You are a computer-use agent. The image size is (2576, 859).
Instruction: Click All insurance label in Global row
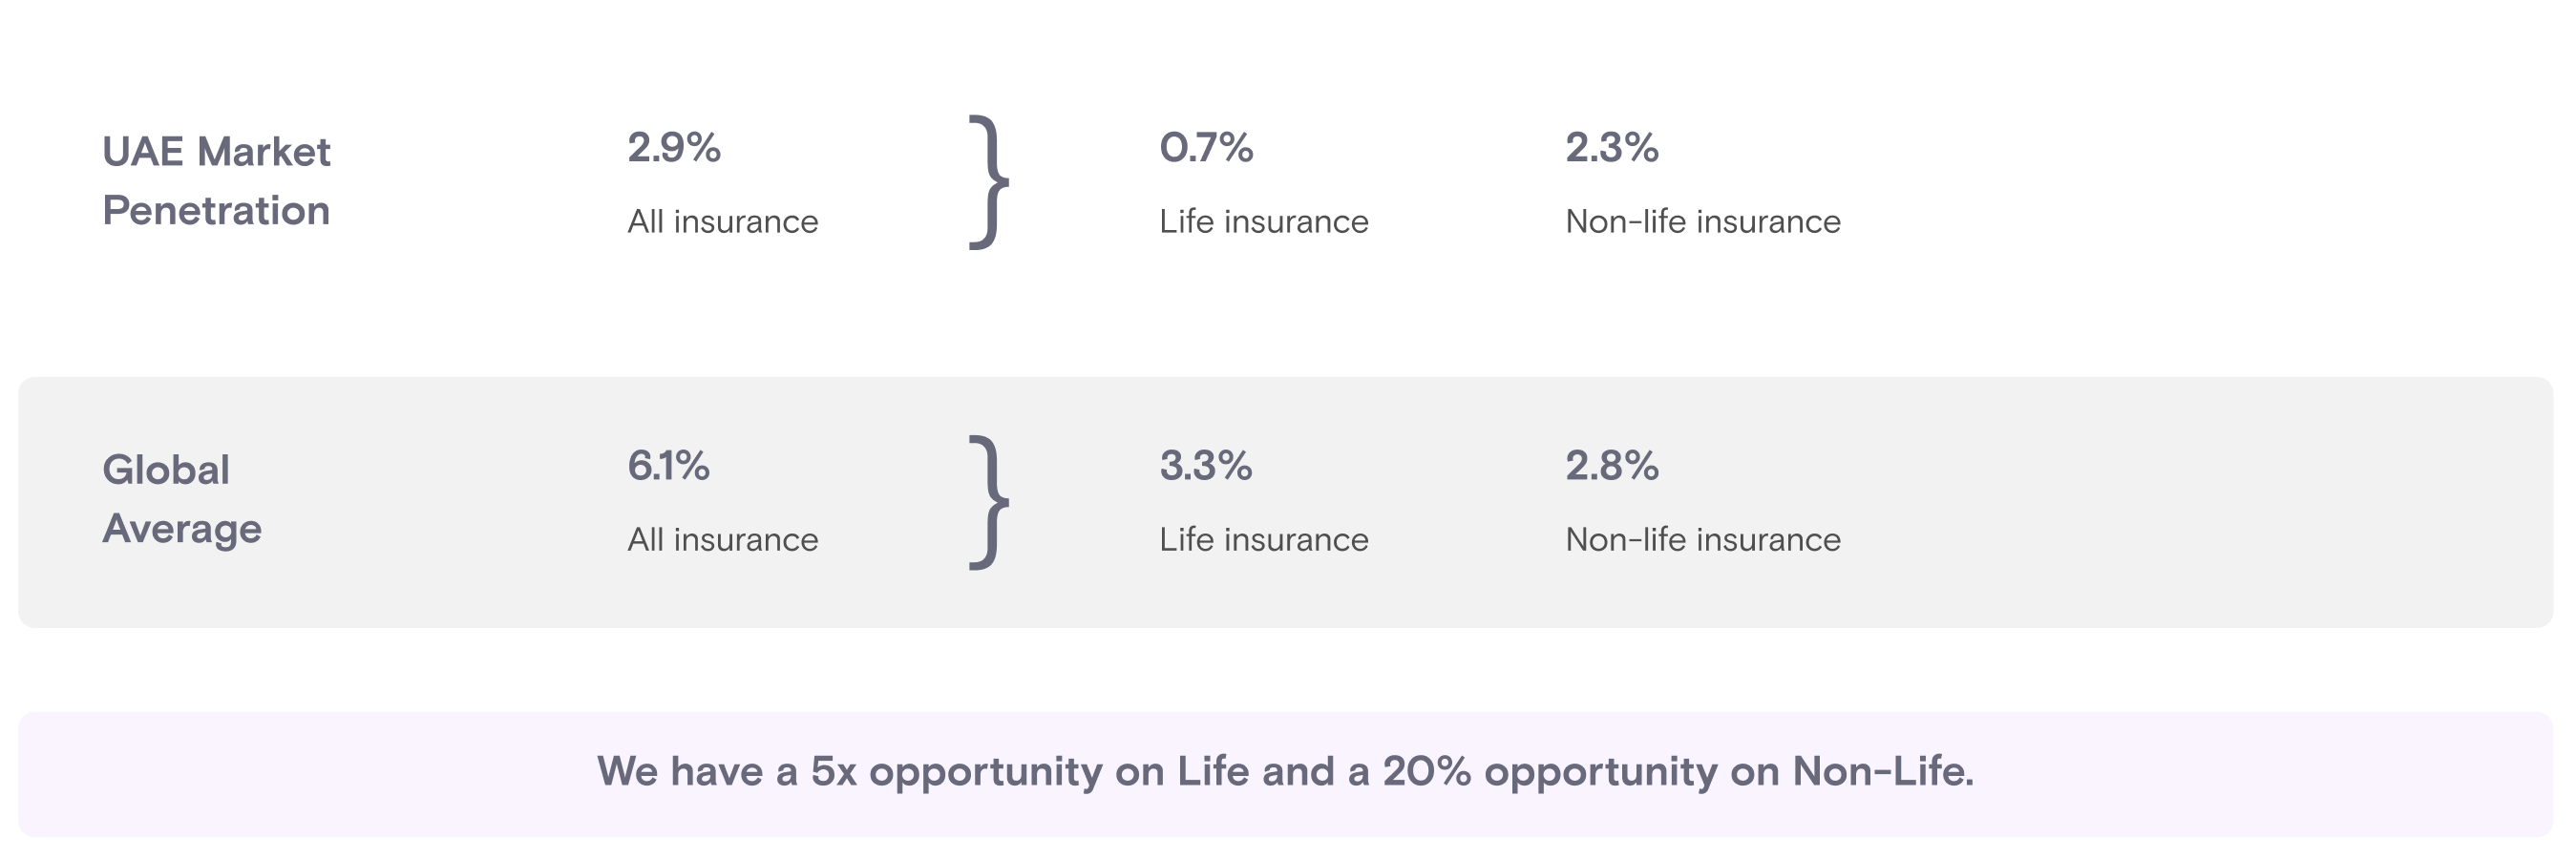click(x=722, y=540)
